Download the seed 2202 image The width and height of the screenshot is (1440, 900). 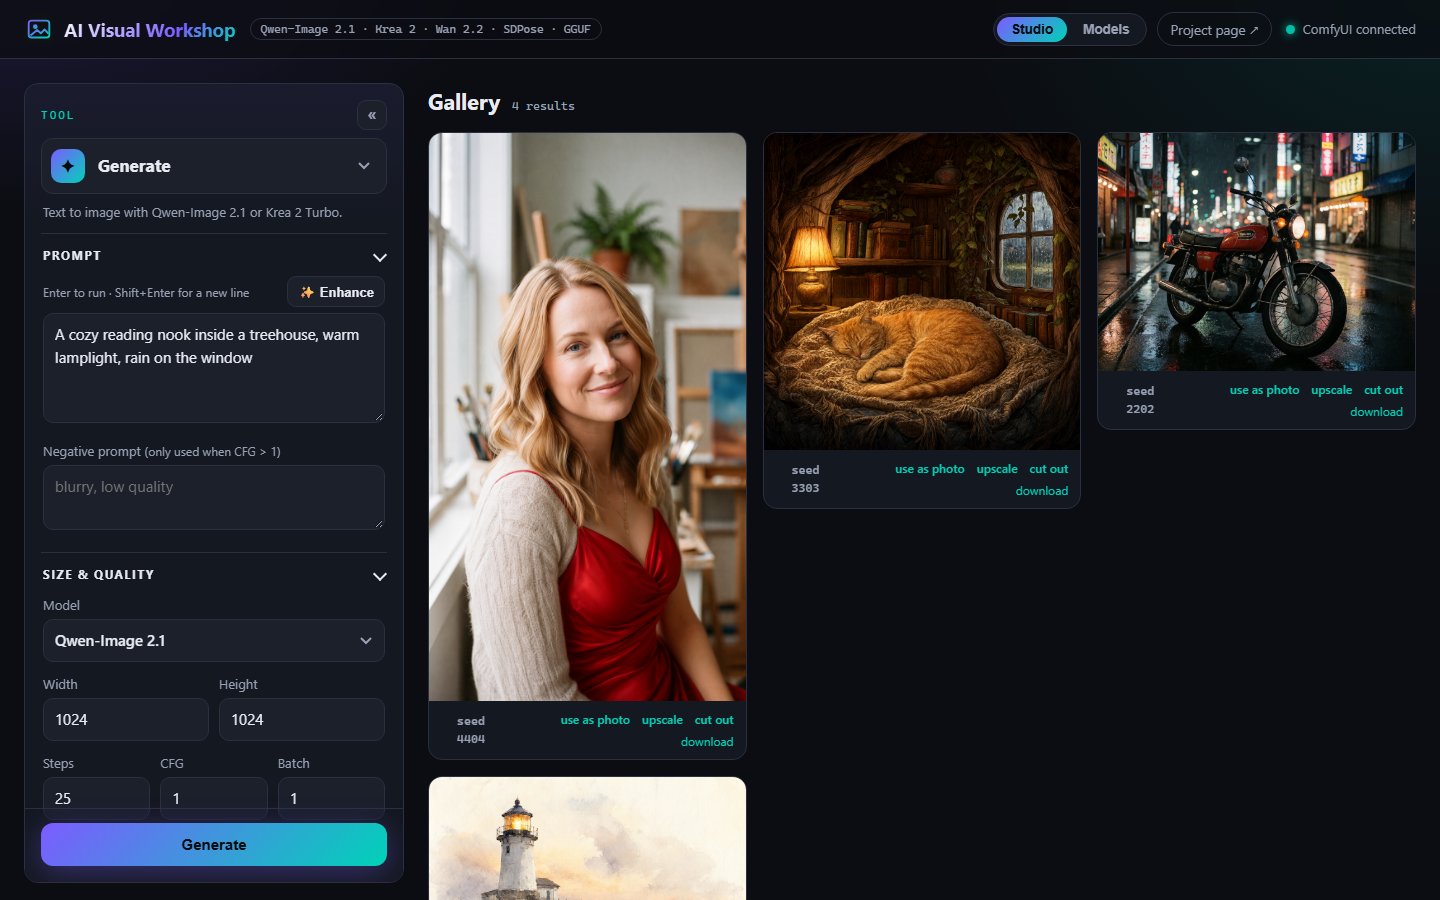tap(1377, 412)
